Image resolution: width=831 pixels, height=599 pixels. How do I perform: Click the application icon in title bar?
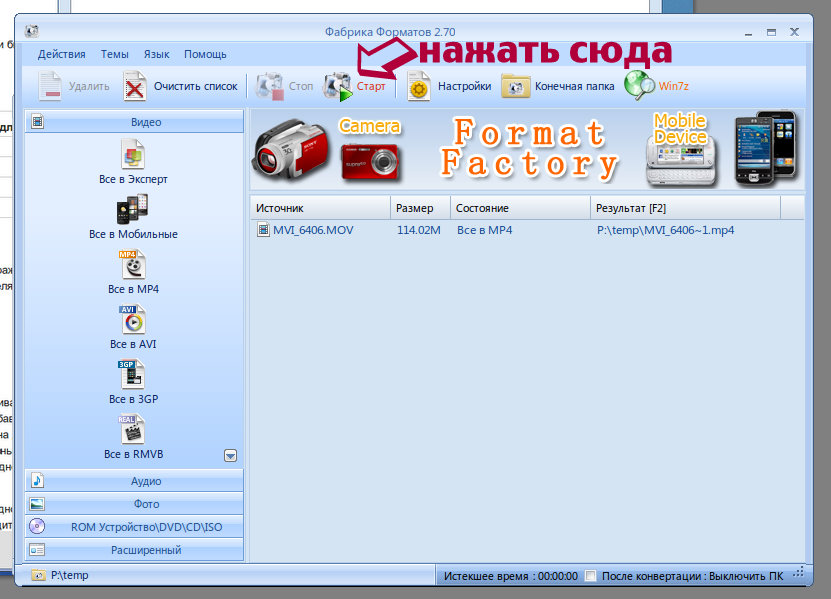(32, 31)
